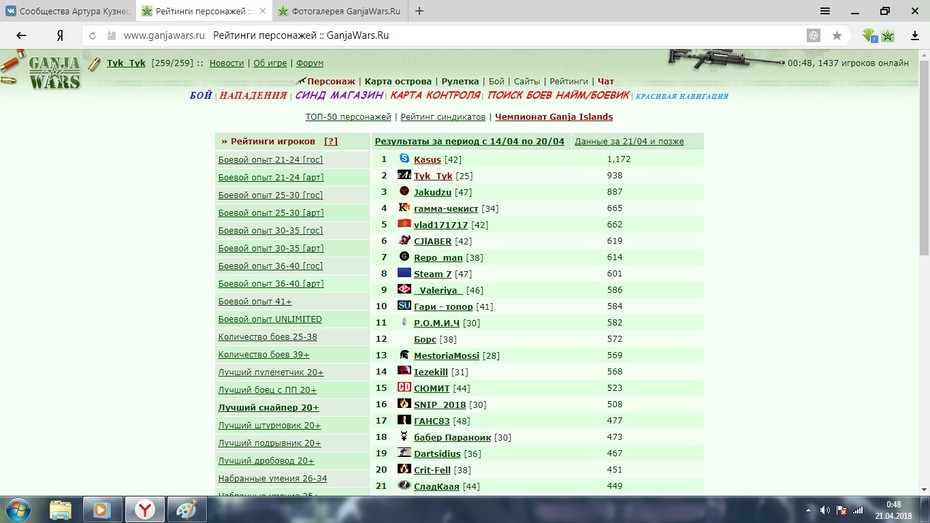Image resolution: width=930 pixels, height=523 pixels.
Task: Open Paint from the taskbar
Action: 187,510
